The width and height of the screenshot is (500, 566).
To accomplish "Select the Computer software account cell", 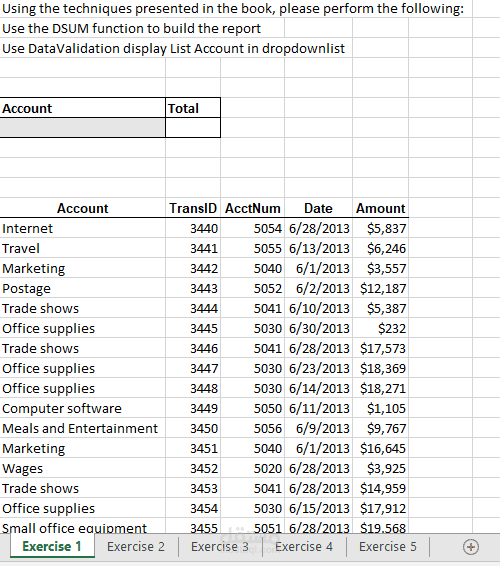I will (82, 408).
